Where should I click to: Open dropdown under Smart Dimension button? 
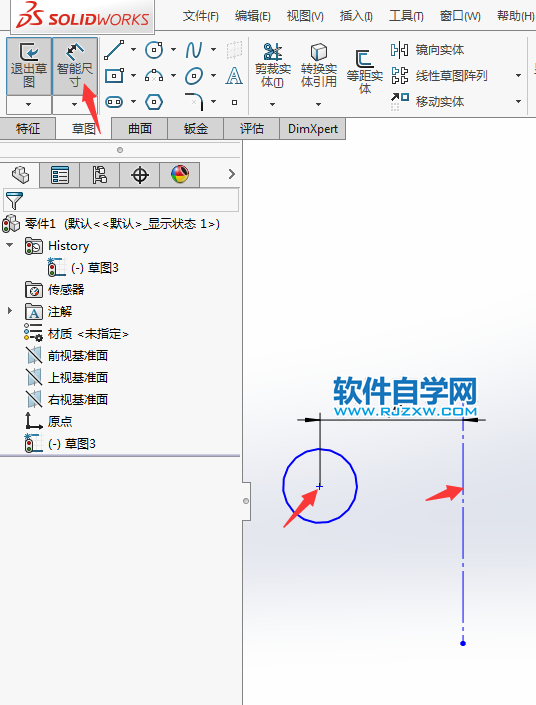[75, 105]
